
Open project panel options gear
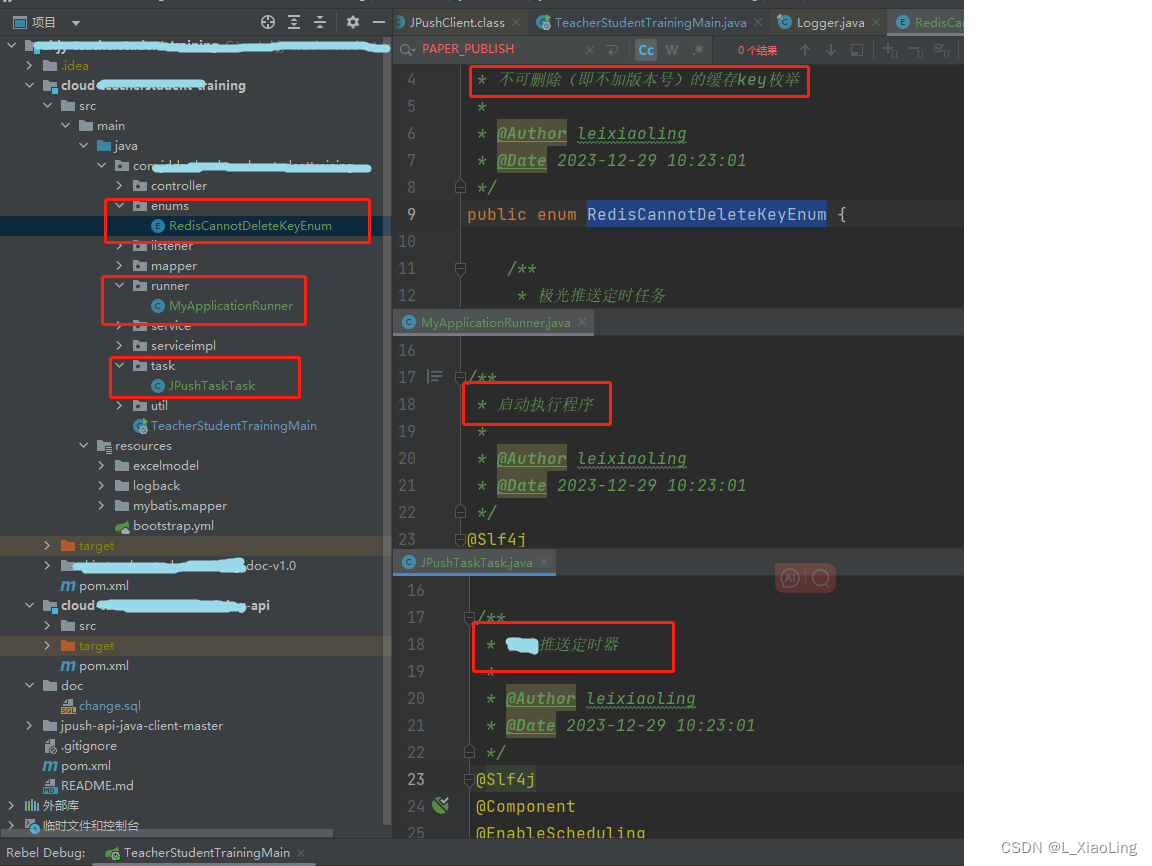coord(352,21)
